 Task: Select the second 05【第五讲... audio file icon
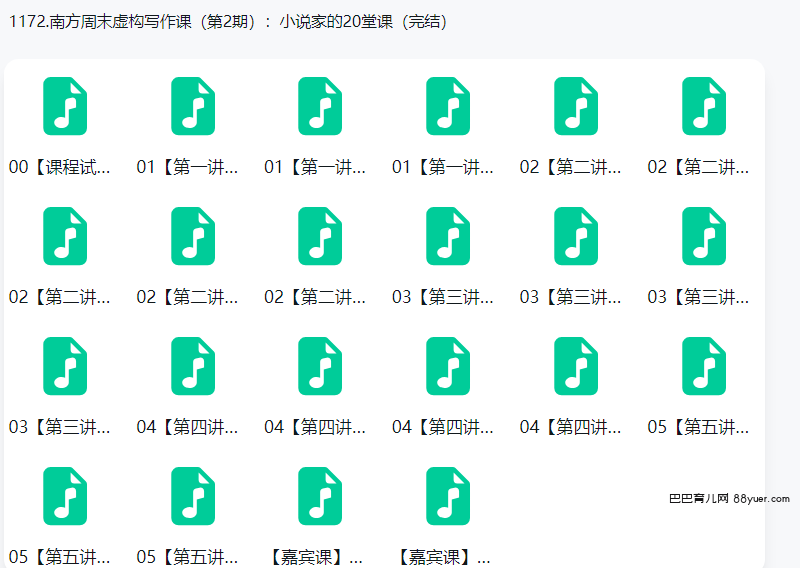coord(65,496)
